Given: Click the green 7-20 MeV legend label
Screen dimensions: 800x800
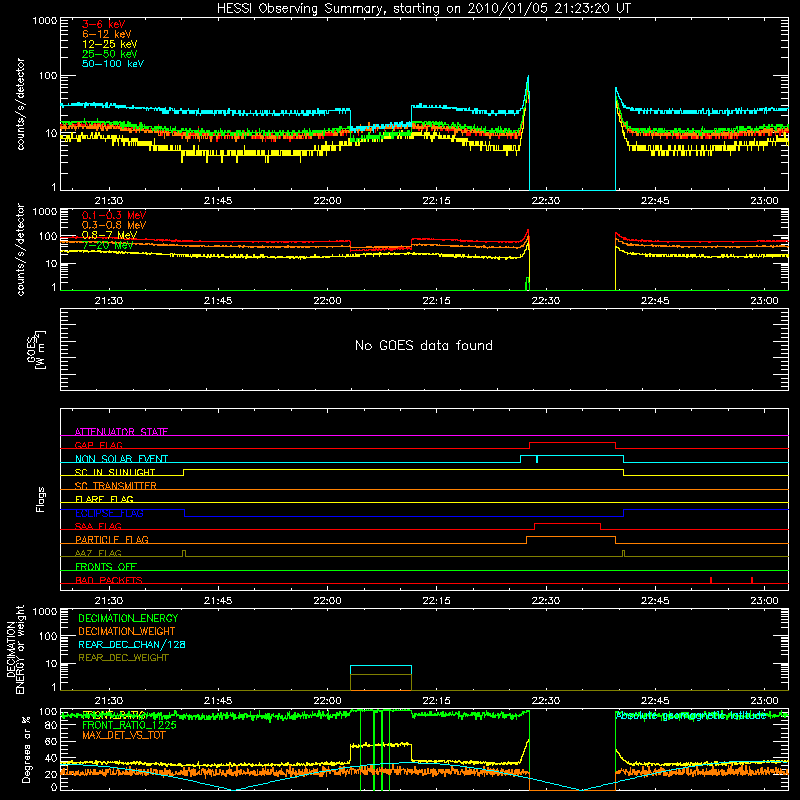Looking at the screenshot, I should click(x=107, y=245).
